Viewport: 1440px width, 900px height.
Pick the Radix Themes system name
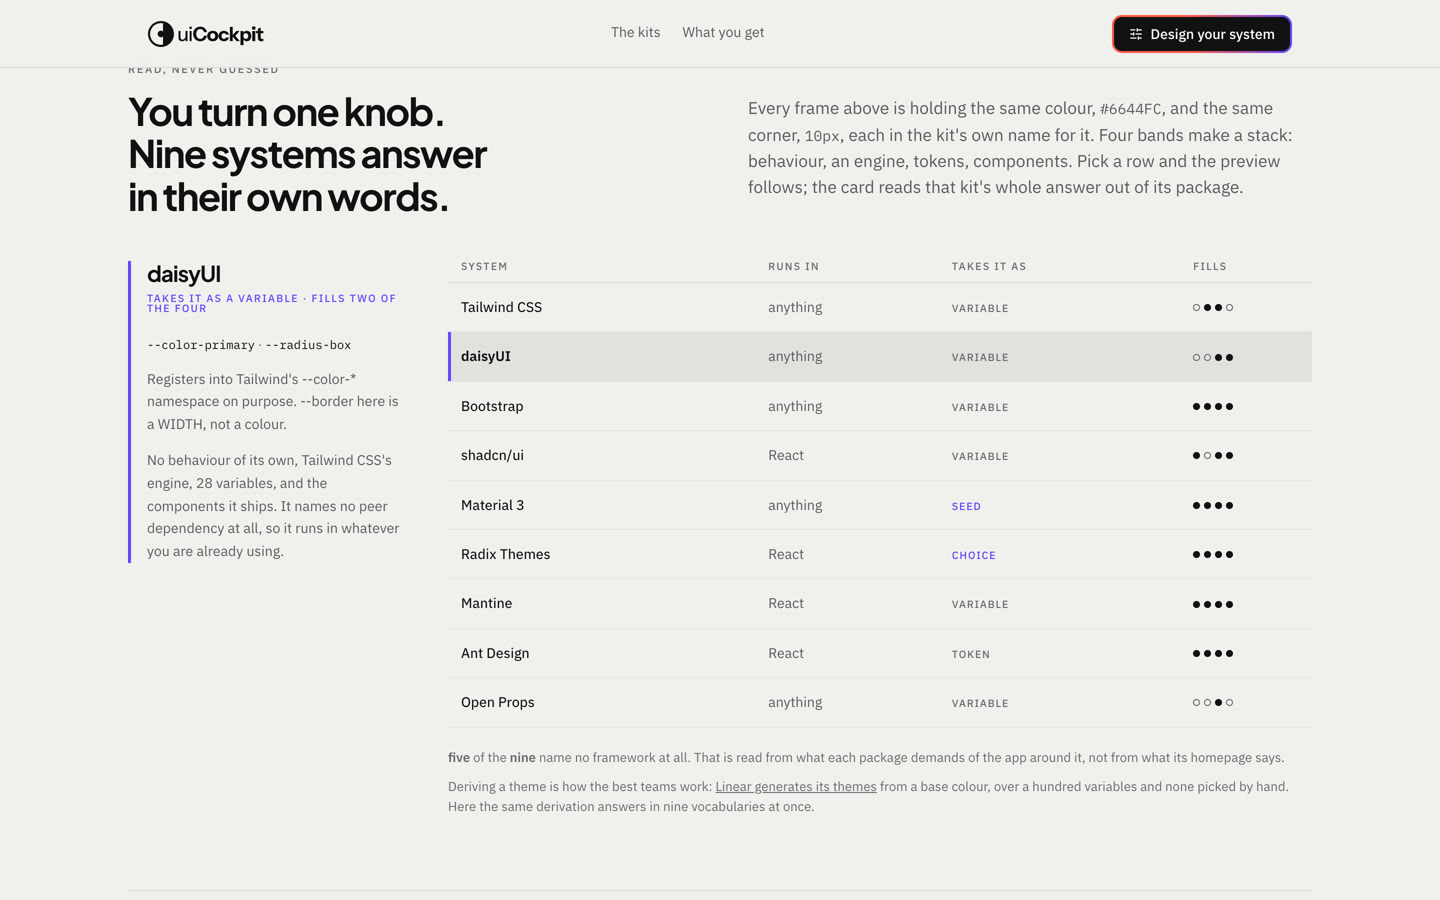tap(505, 554)
